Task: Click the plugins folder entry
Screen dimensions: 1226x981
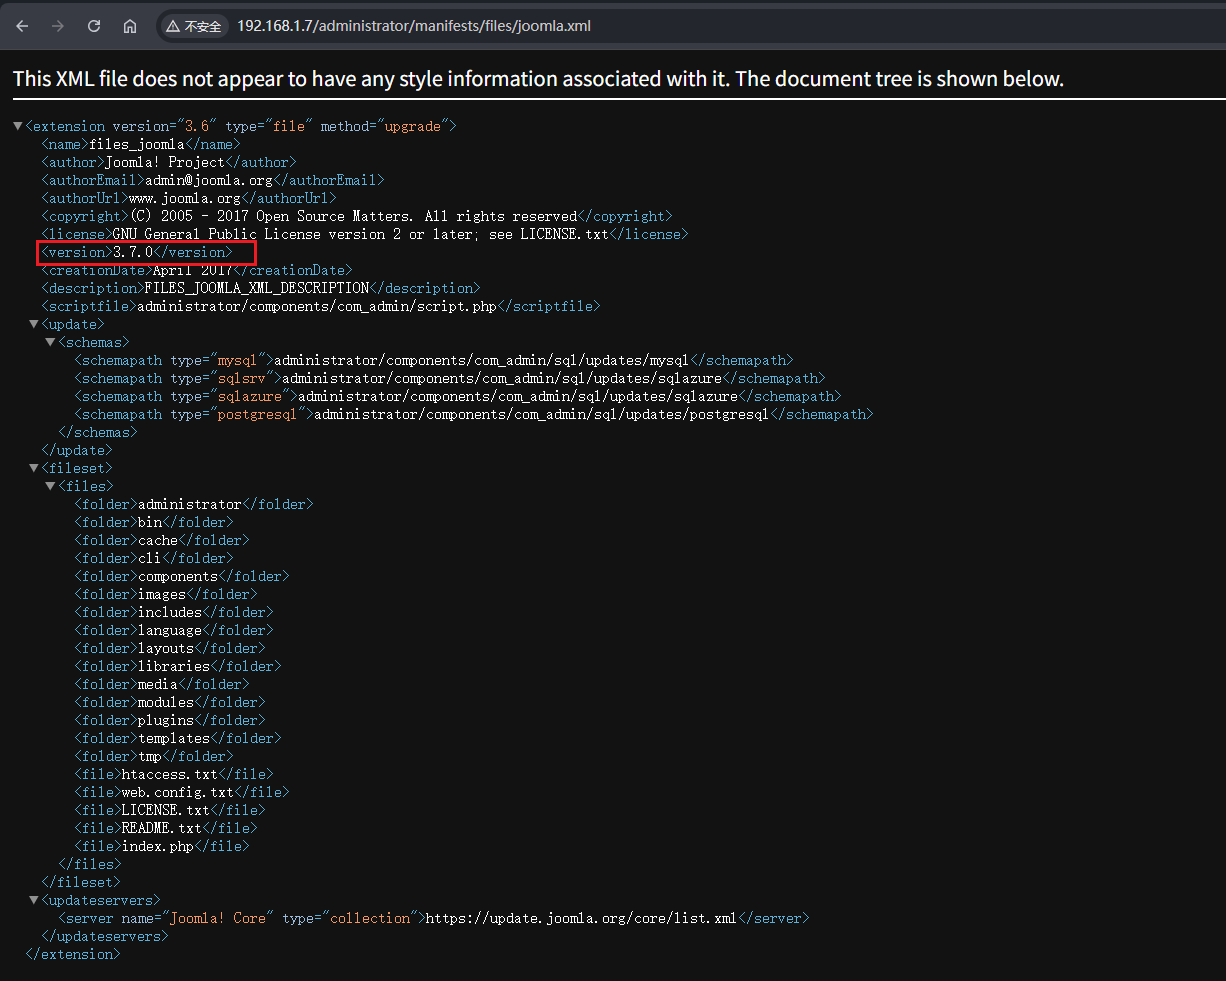Action: 169,720
